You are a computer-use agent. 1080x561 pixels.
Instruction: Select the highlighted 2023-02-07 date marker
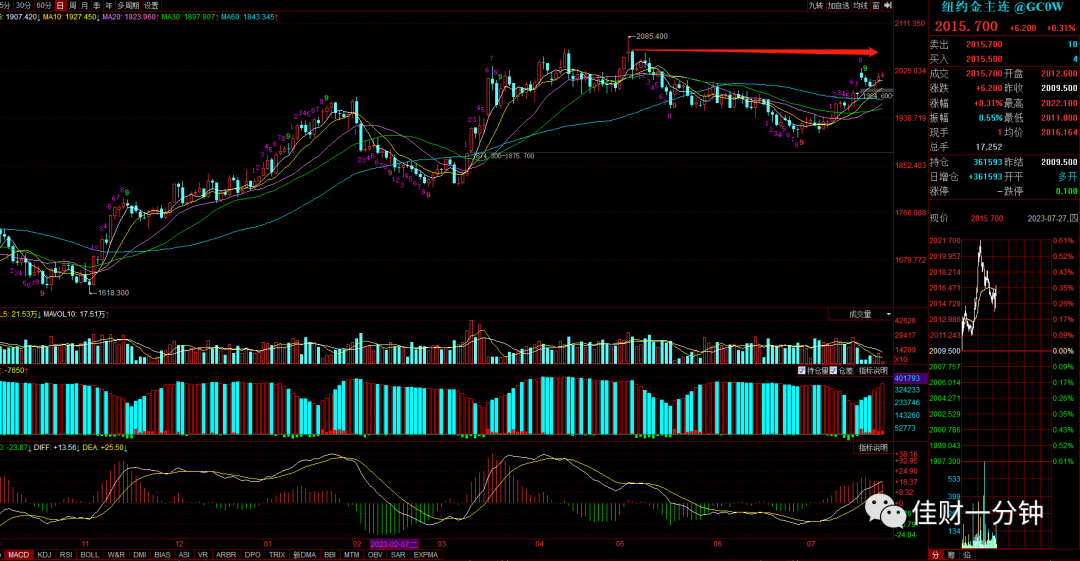[x=394, y=544]
